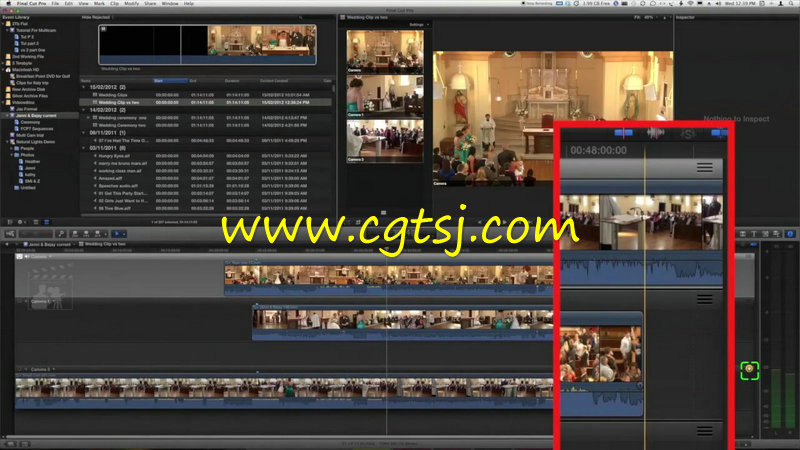The height and width of the screenshot is (450, 800).
Task: Expand the People folder
Action: [11, 148]
